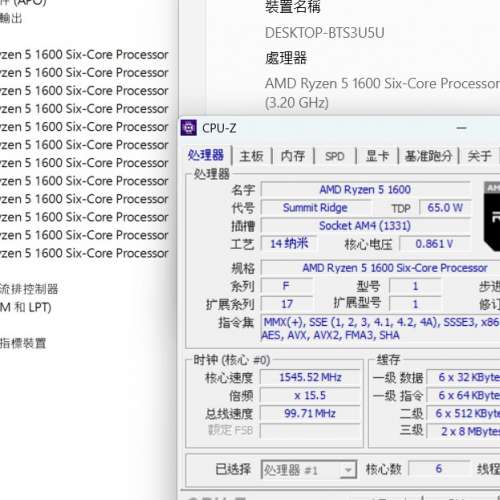Viewport: 500px width, 500px height.
Task: Minimize the CPU-Z window
Action: [x=461, y=128]
